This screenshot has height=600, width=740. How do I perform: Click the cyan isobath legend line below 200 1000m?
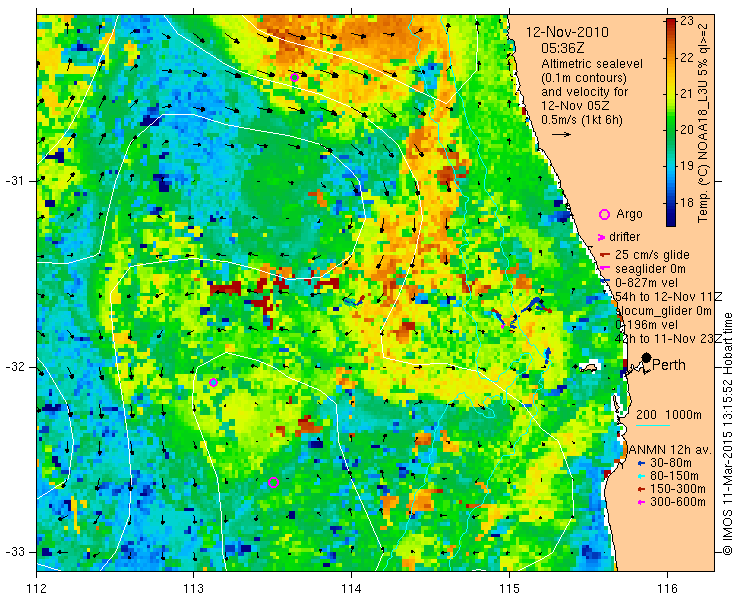(653, 425)
